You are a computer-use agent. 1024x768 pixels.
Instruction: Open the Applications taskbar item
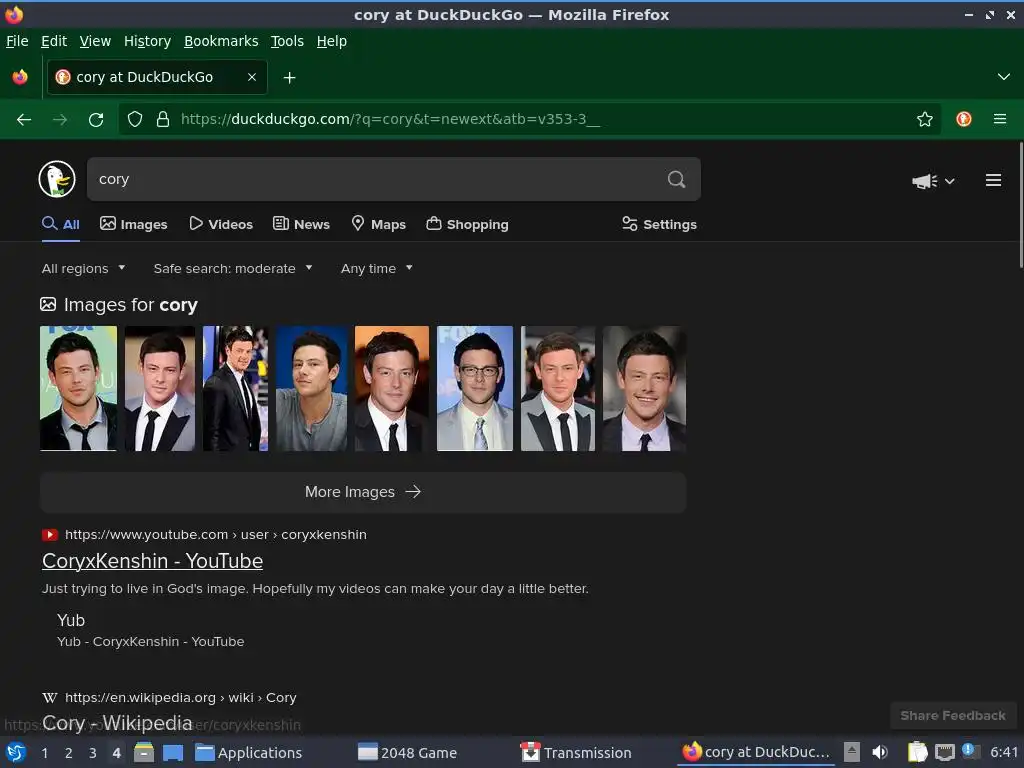tap(249, 753)
